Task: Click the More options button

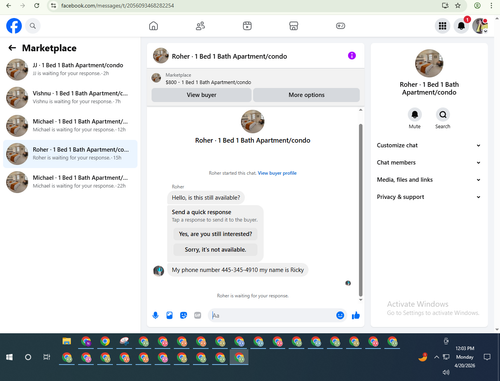Action: (306, 95)
